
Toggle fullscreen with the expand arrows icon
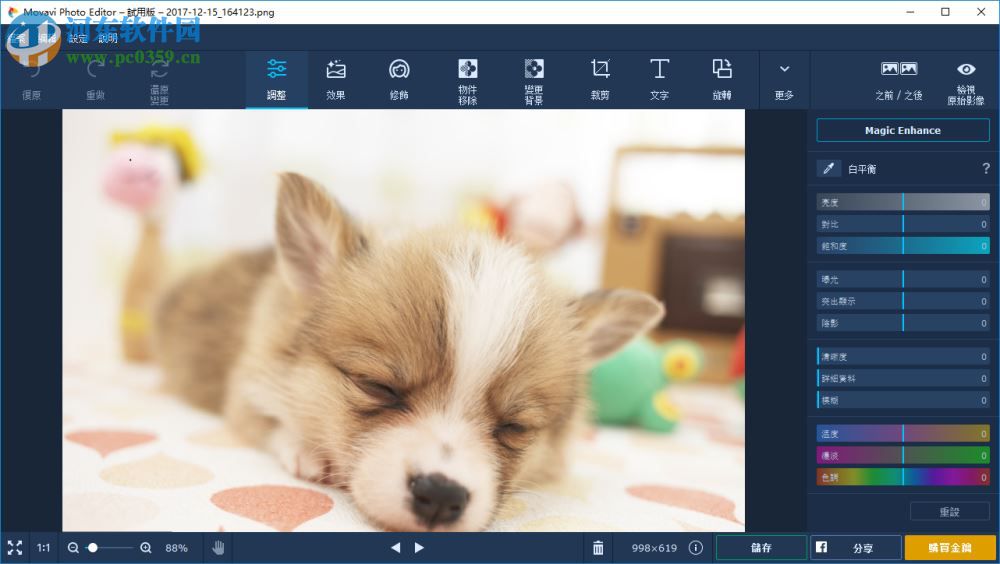[15, 547]
